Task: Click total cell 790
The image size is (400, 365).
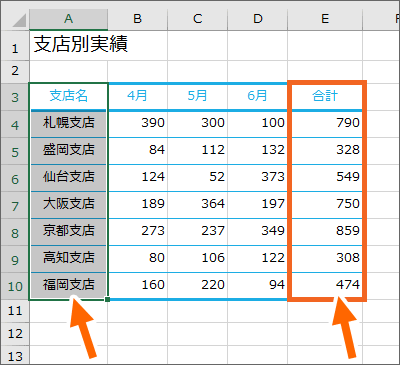Action: click(x=325, y=124)
